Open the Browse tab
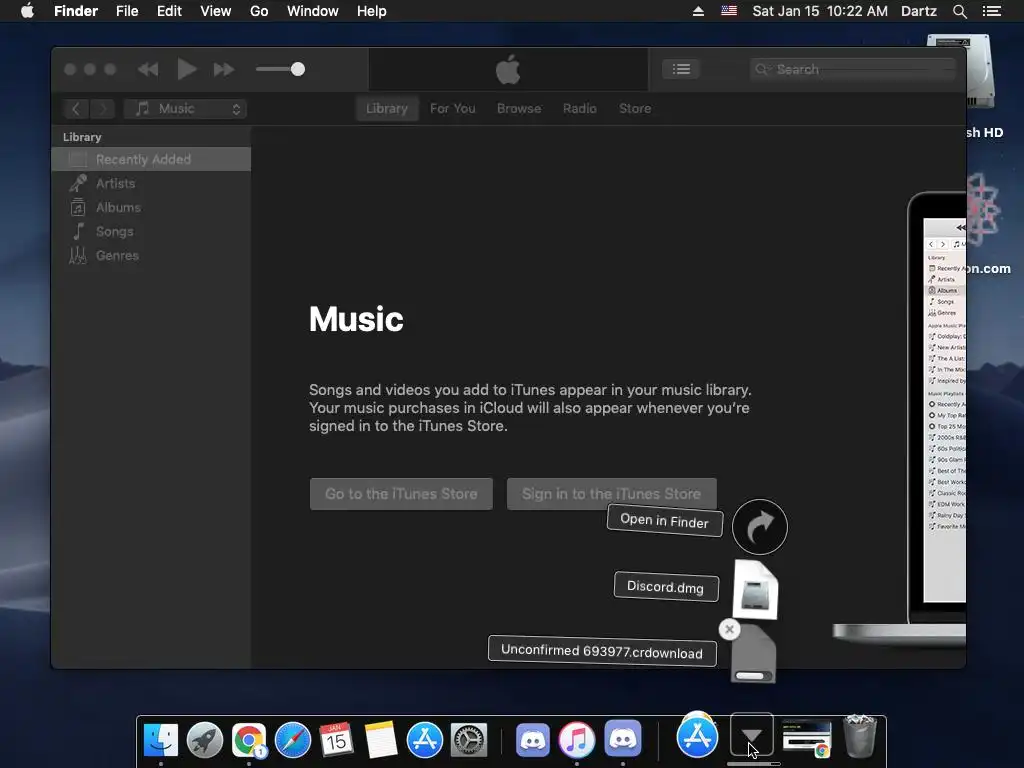Image resolution: width=1024 pixels, height=768 pixels. (519, 108)
